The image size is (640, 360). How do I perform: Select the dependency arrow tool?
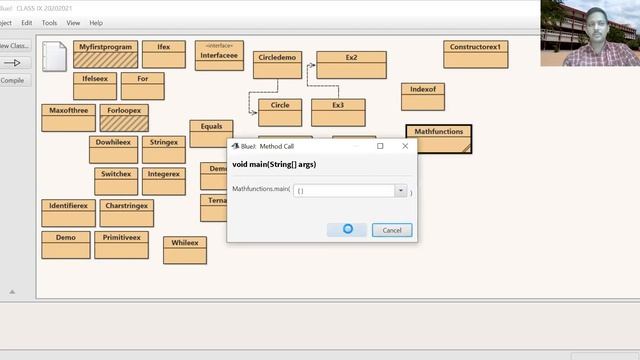(15, 63)
